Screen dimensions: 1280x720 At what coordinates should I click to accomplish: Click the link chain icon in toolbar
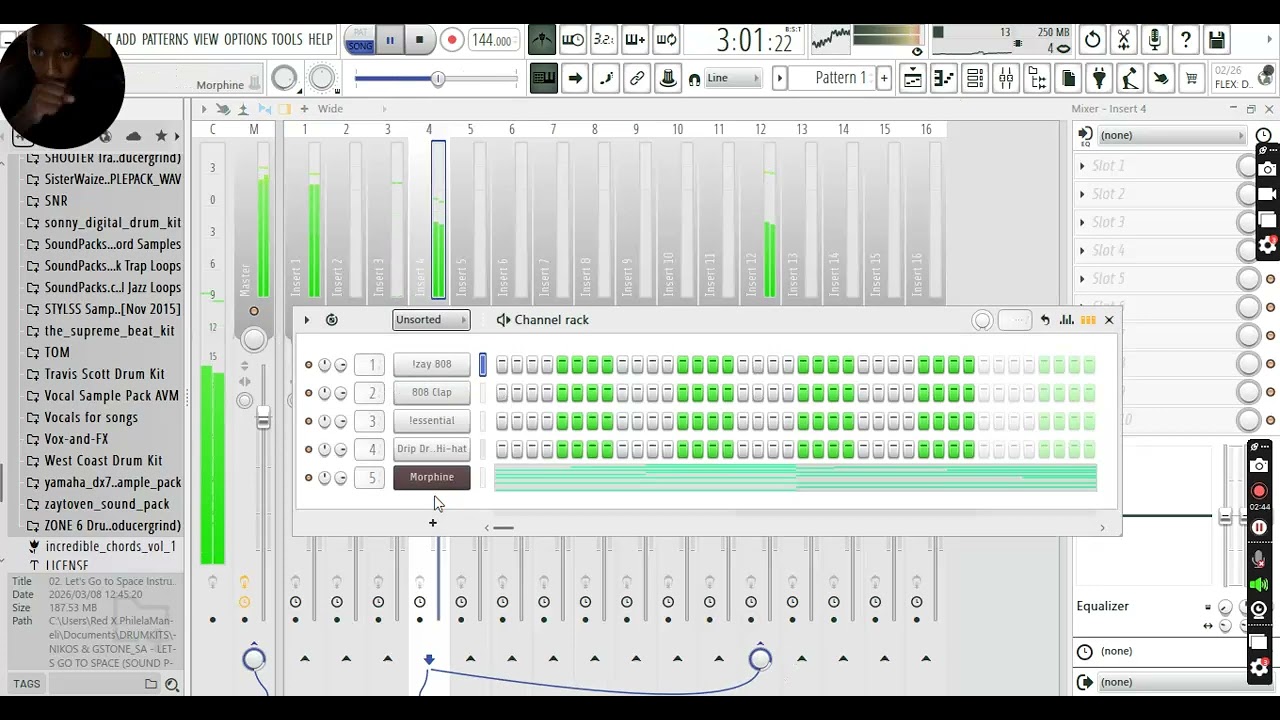pyautogui.click(x=636, y=78)
